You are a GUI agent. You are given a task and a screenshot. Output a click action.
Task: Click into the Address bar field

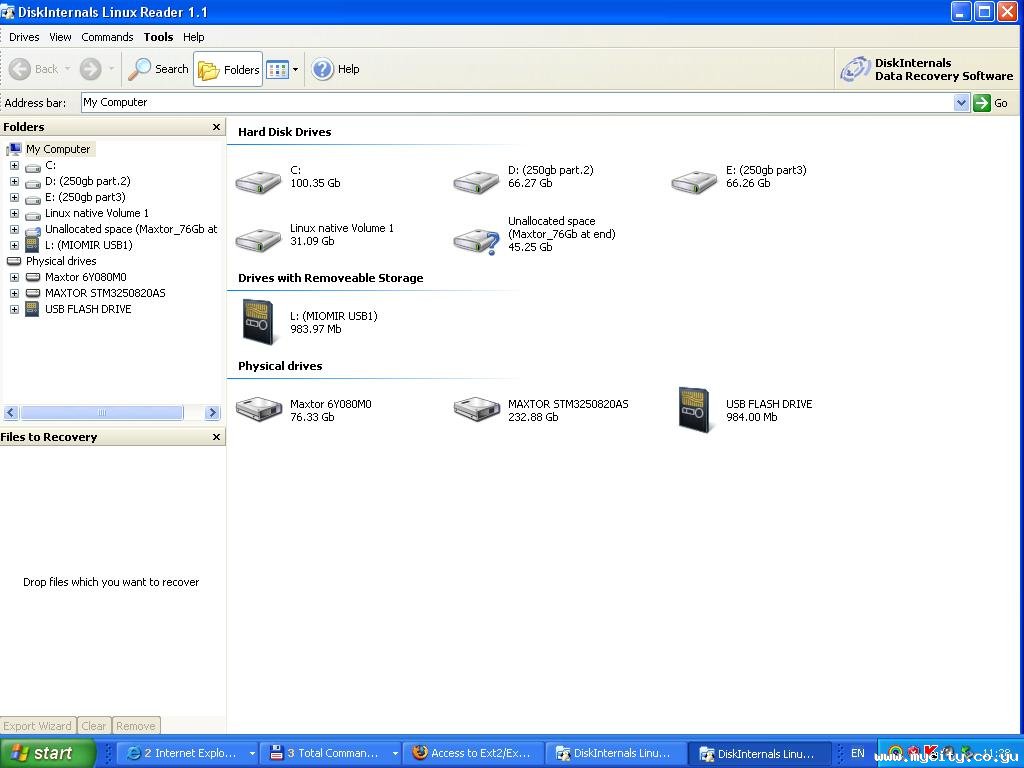517,103
